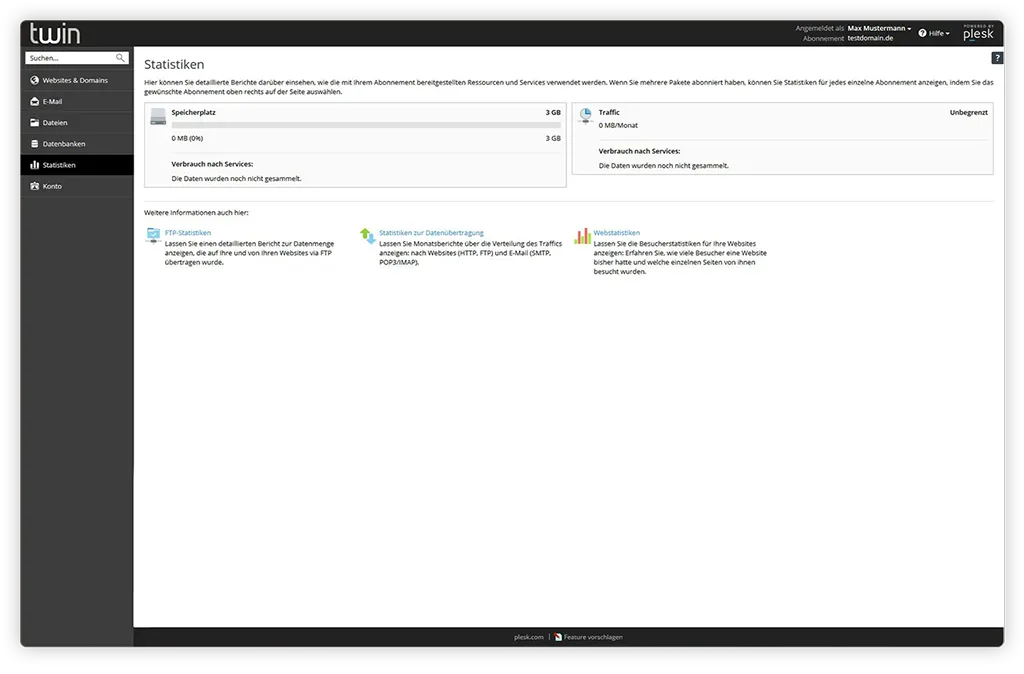This screenshot has height=674, width=1024.
Task: Follow the Feature vorschlagen footer link
Action: [592, 637]
